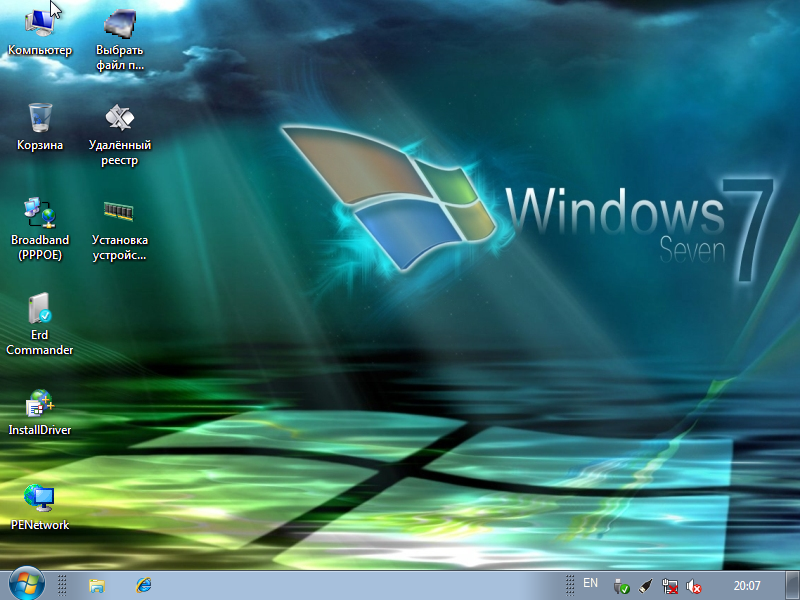800x600 pixels.
Task: Open the Windows Start menu orb
Action: click(x=26, y=584)
